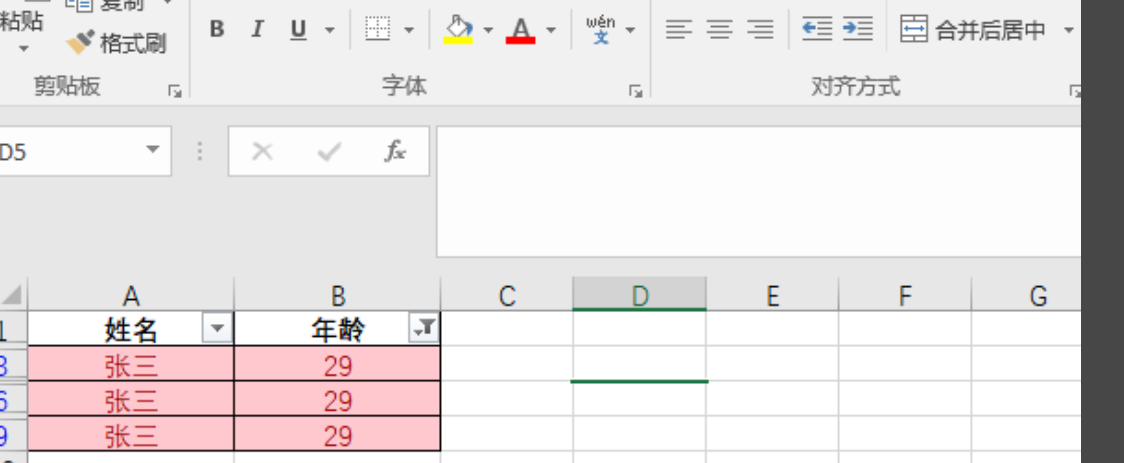Viewport: 1124px width, 463px height.
Task: Increase indent
Action: click(x=858, y=29)
